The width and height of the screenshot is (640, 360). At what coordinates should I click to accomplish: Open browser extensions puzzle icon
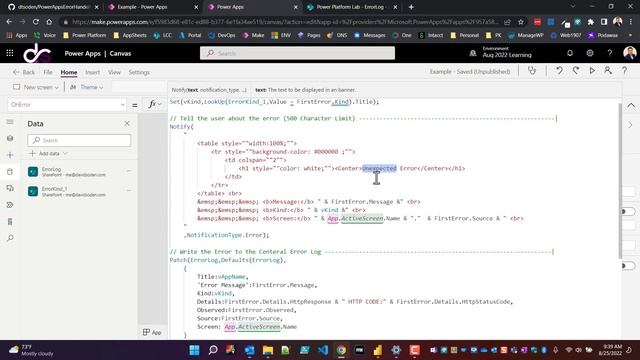pyautogui.click(x=591, y=22)
